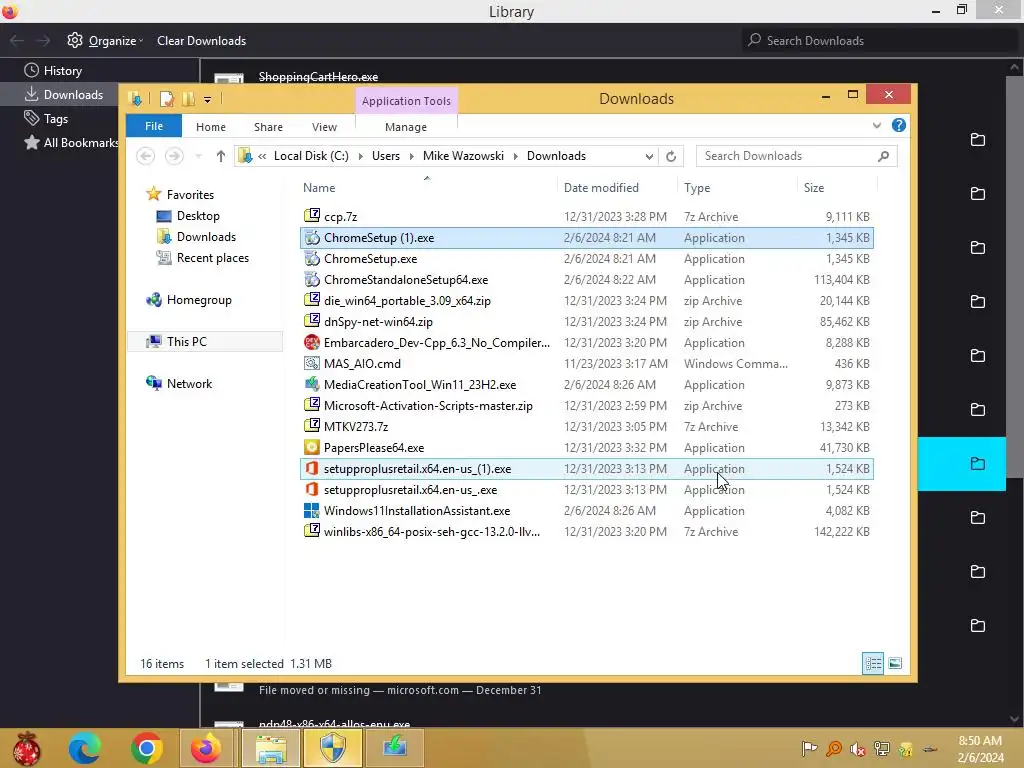
Task: Click Clear Downloads in Library toolbar
Action: pyautogui.click(x=201, y=40)
